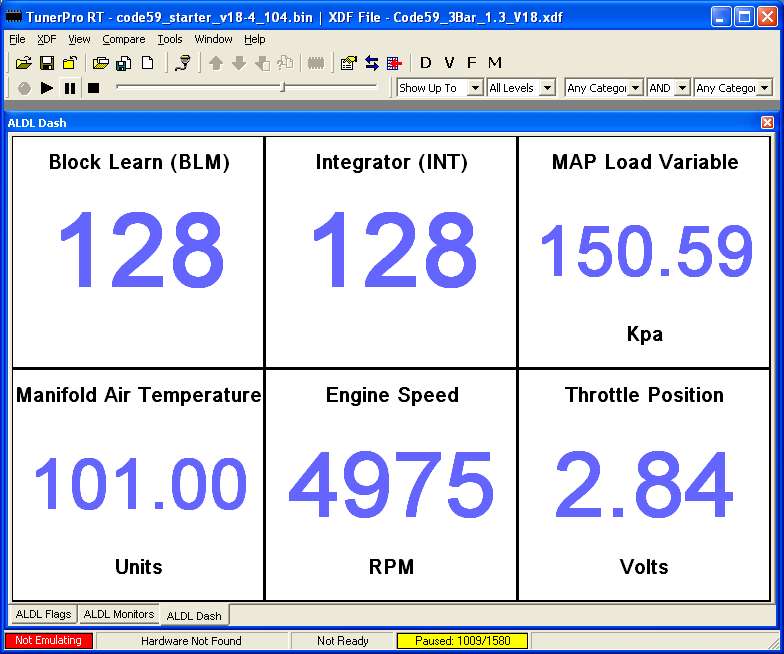Click the D toolbar button
Image resolution: width=784 pixels, height=654 pixels.
(425, 63)
